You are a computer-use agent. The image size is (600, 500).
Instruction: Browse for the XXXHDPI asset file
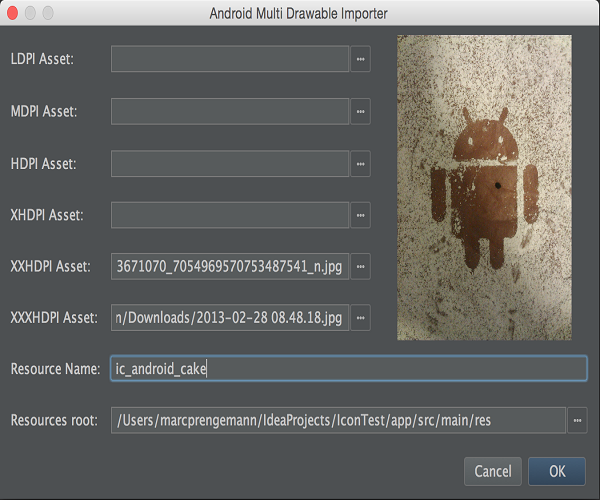(360, 318)
